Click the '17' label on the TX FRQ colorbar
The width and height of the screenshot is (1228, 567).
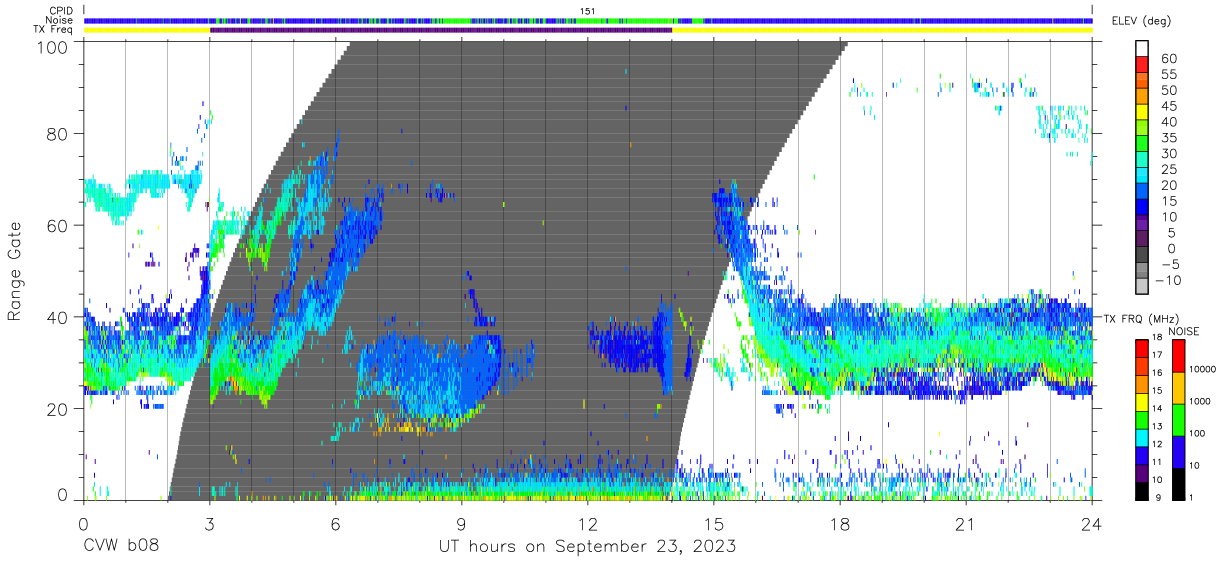click(1155, 355)
